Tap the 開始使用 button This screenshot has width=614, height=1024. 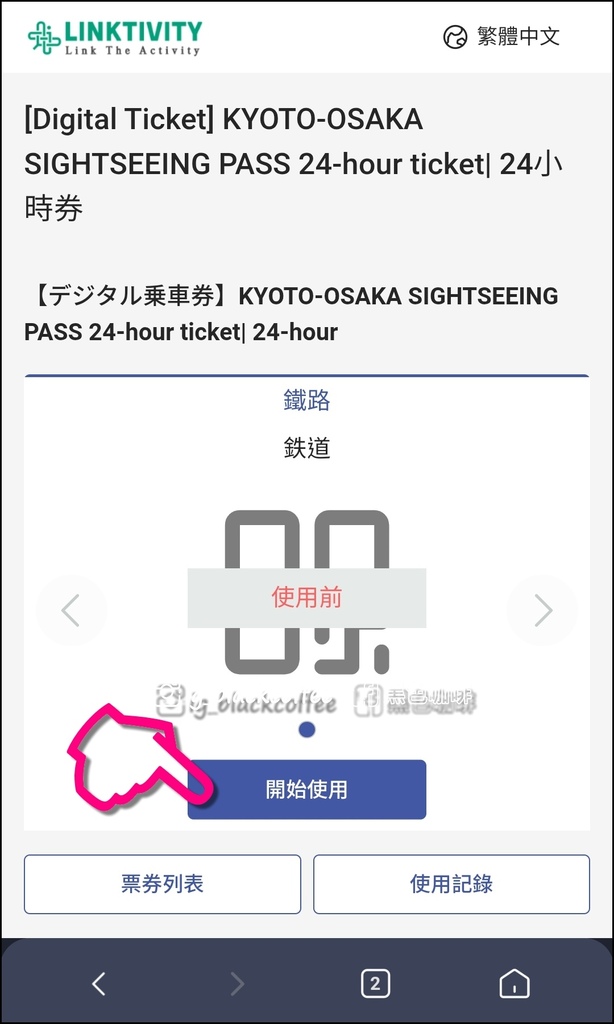(307, 789)
